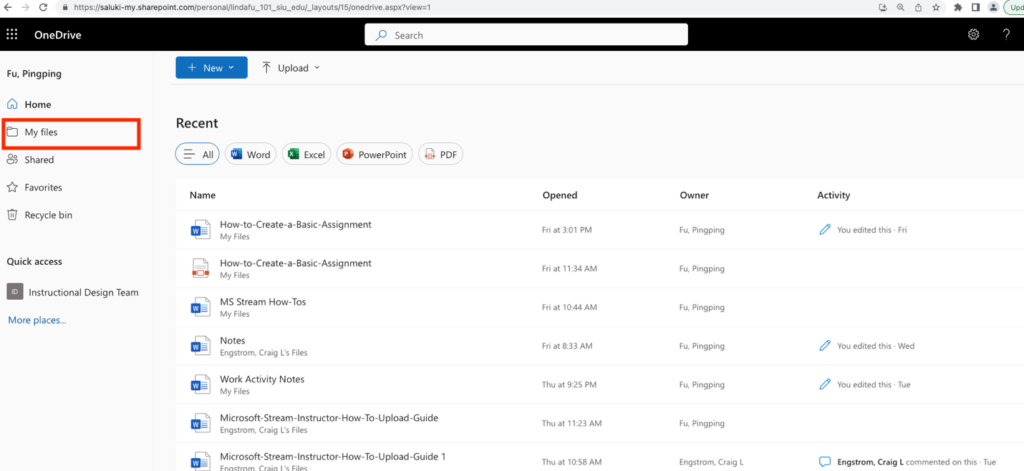The height and width of the screenshot is (471, 1024).
Task: Click the 'Fri at 8:33 AM' opened time
Action: (567, 346)
